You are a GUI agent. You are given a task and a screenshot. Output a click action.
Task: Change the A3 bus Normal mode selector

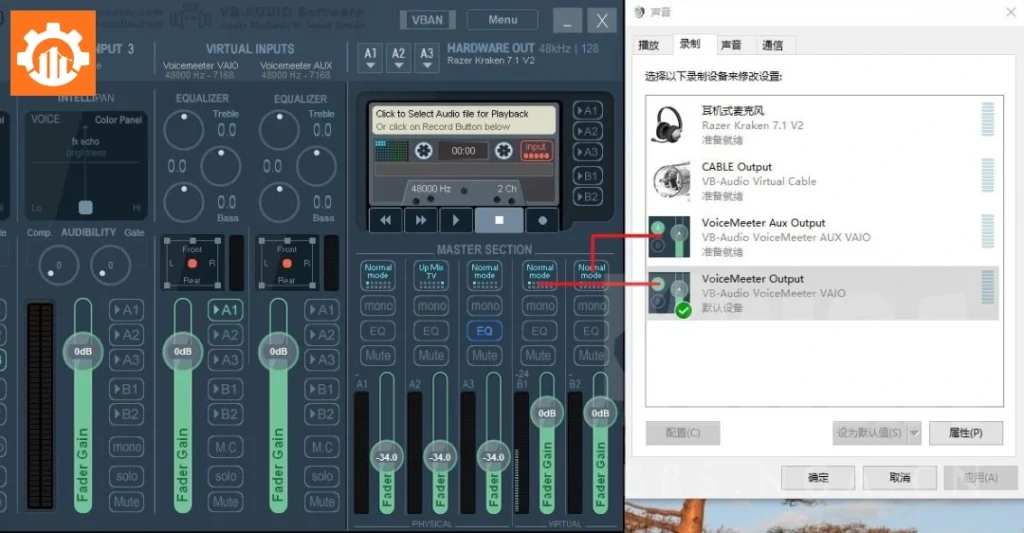click(x=485, y=276)
